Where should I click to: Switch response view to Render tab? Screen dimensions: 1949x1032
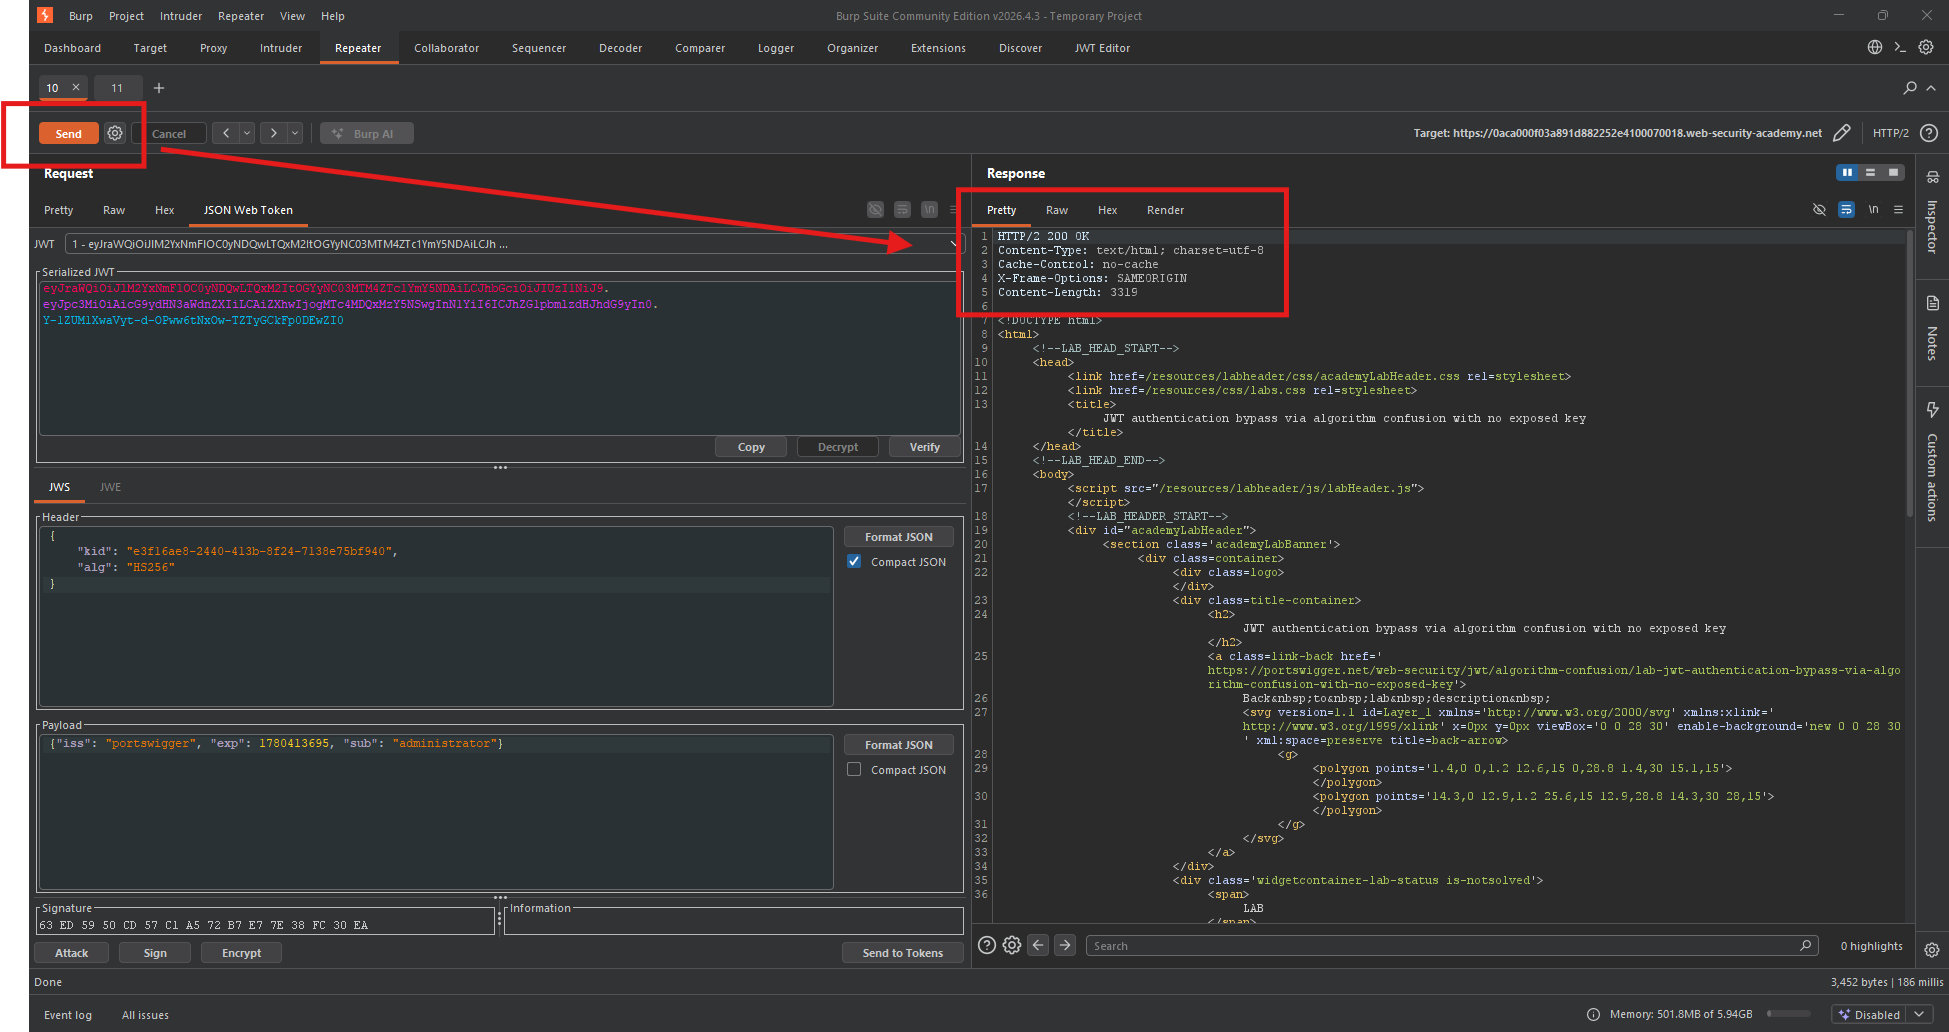click(1165, 210)
